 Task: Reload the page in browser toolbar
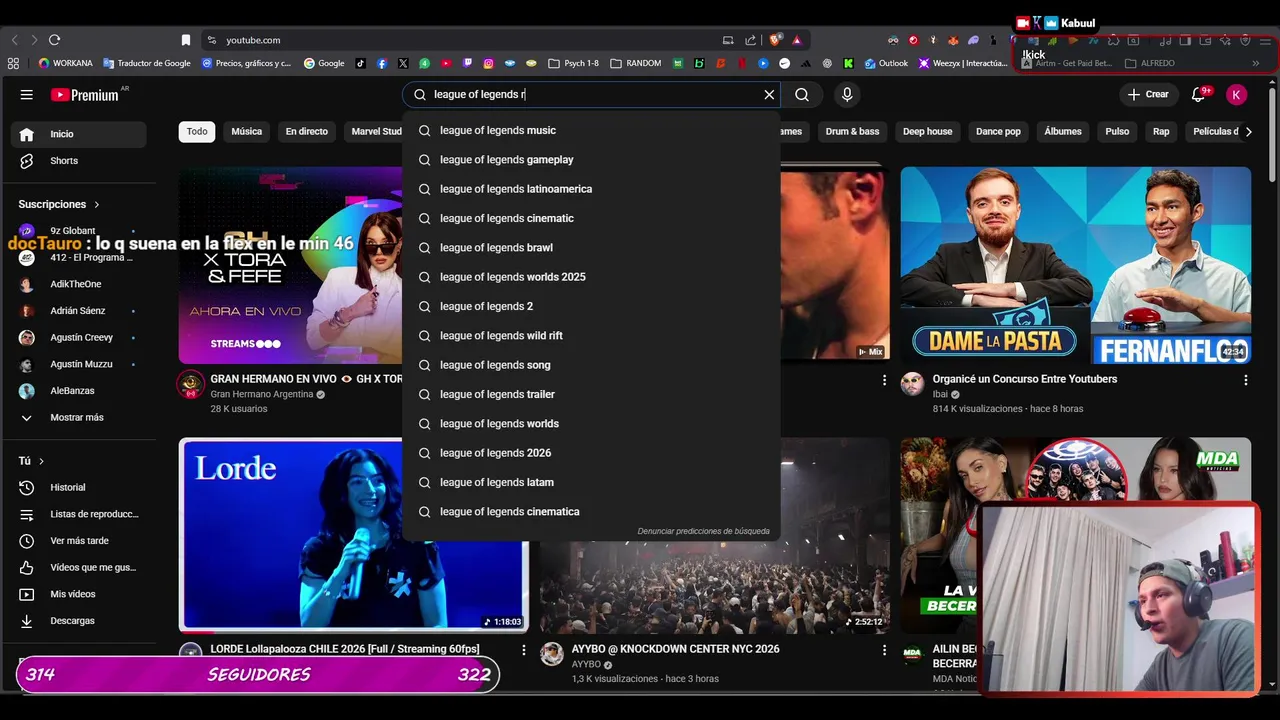[x=54, y=40]
